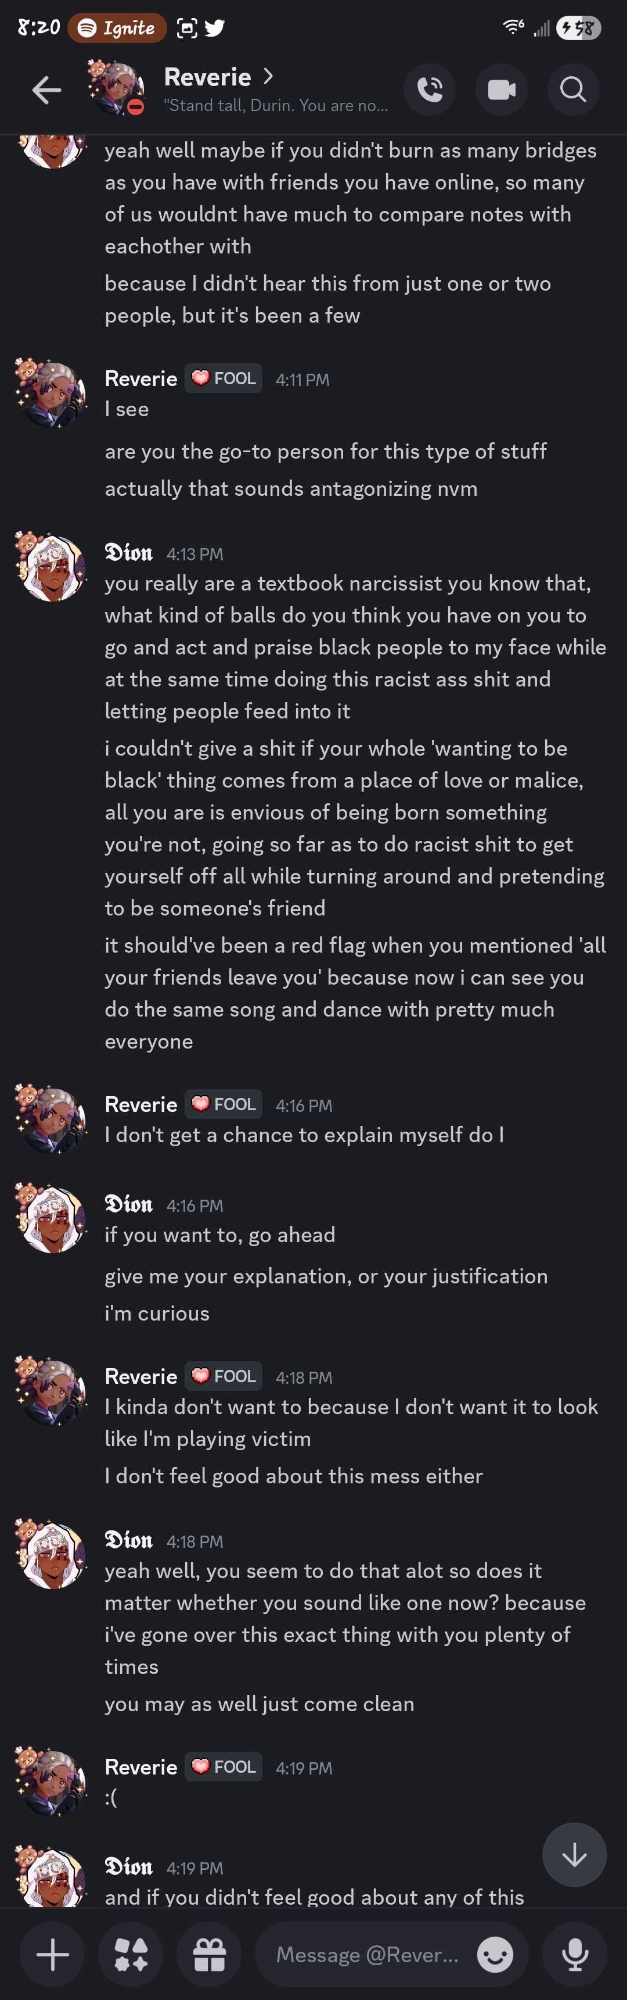Start a voice call with Reverie
This screenshot has height=2000, width=627.
pos(430,91)
